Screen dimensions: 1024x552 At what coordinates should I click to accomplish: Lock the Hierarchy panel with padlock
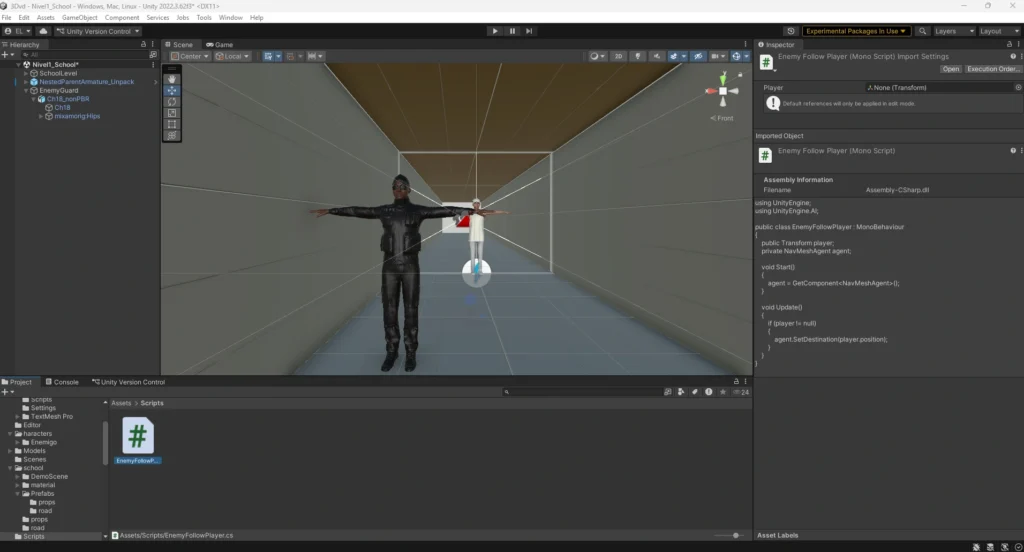tap(143, 45)
